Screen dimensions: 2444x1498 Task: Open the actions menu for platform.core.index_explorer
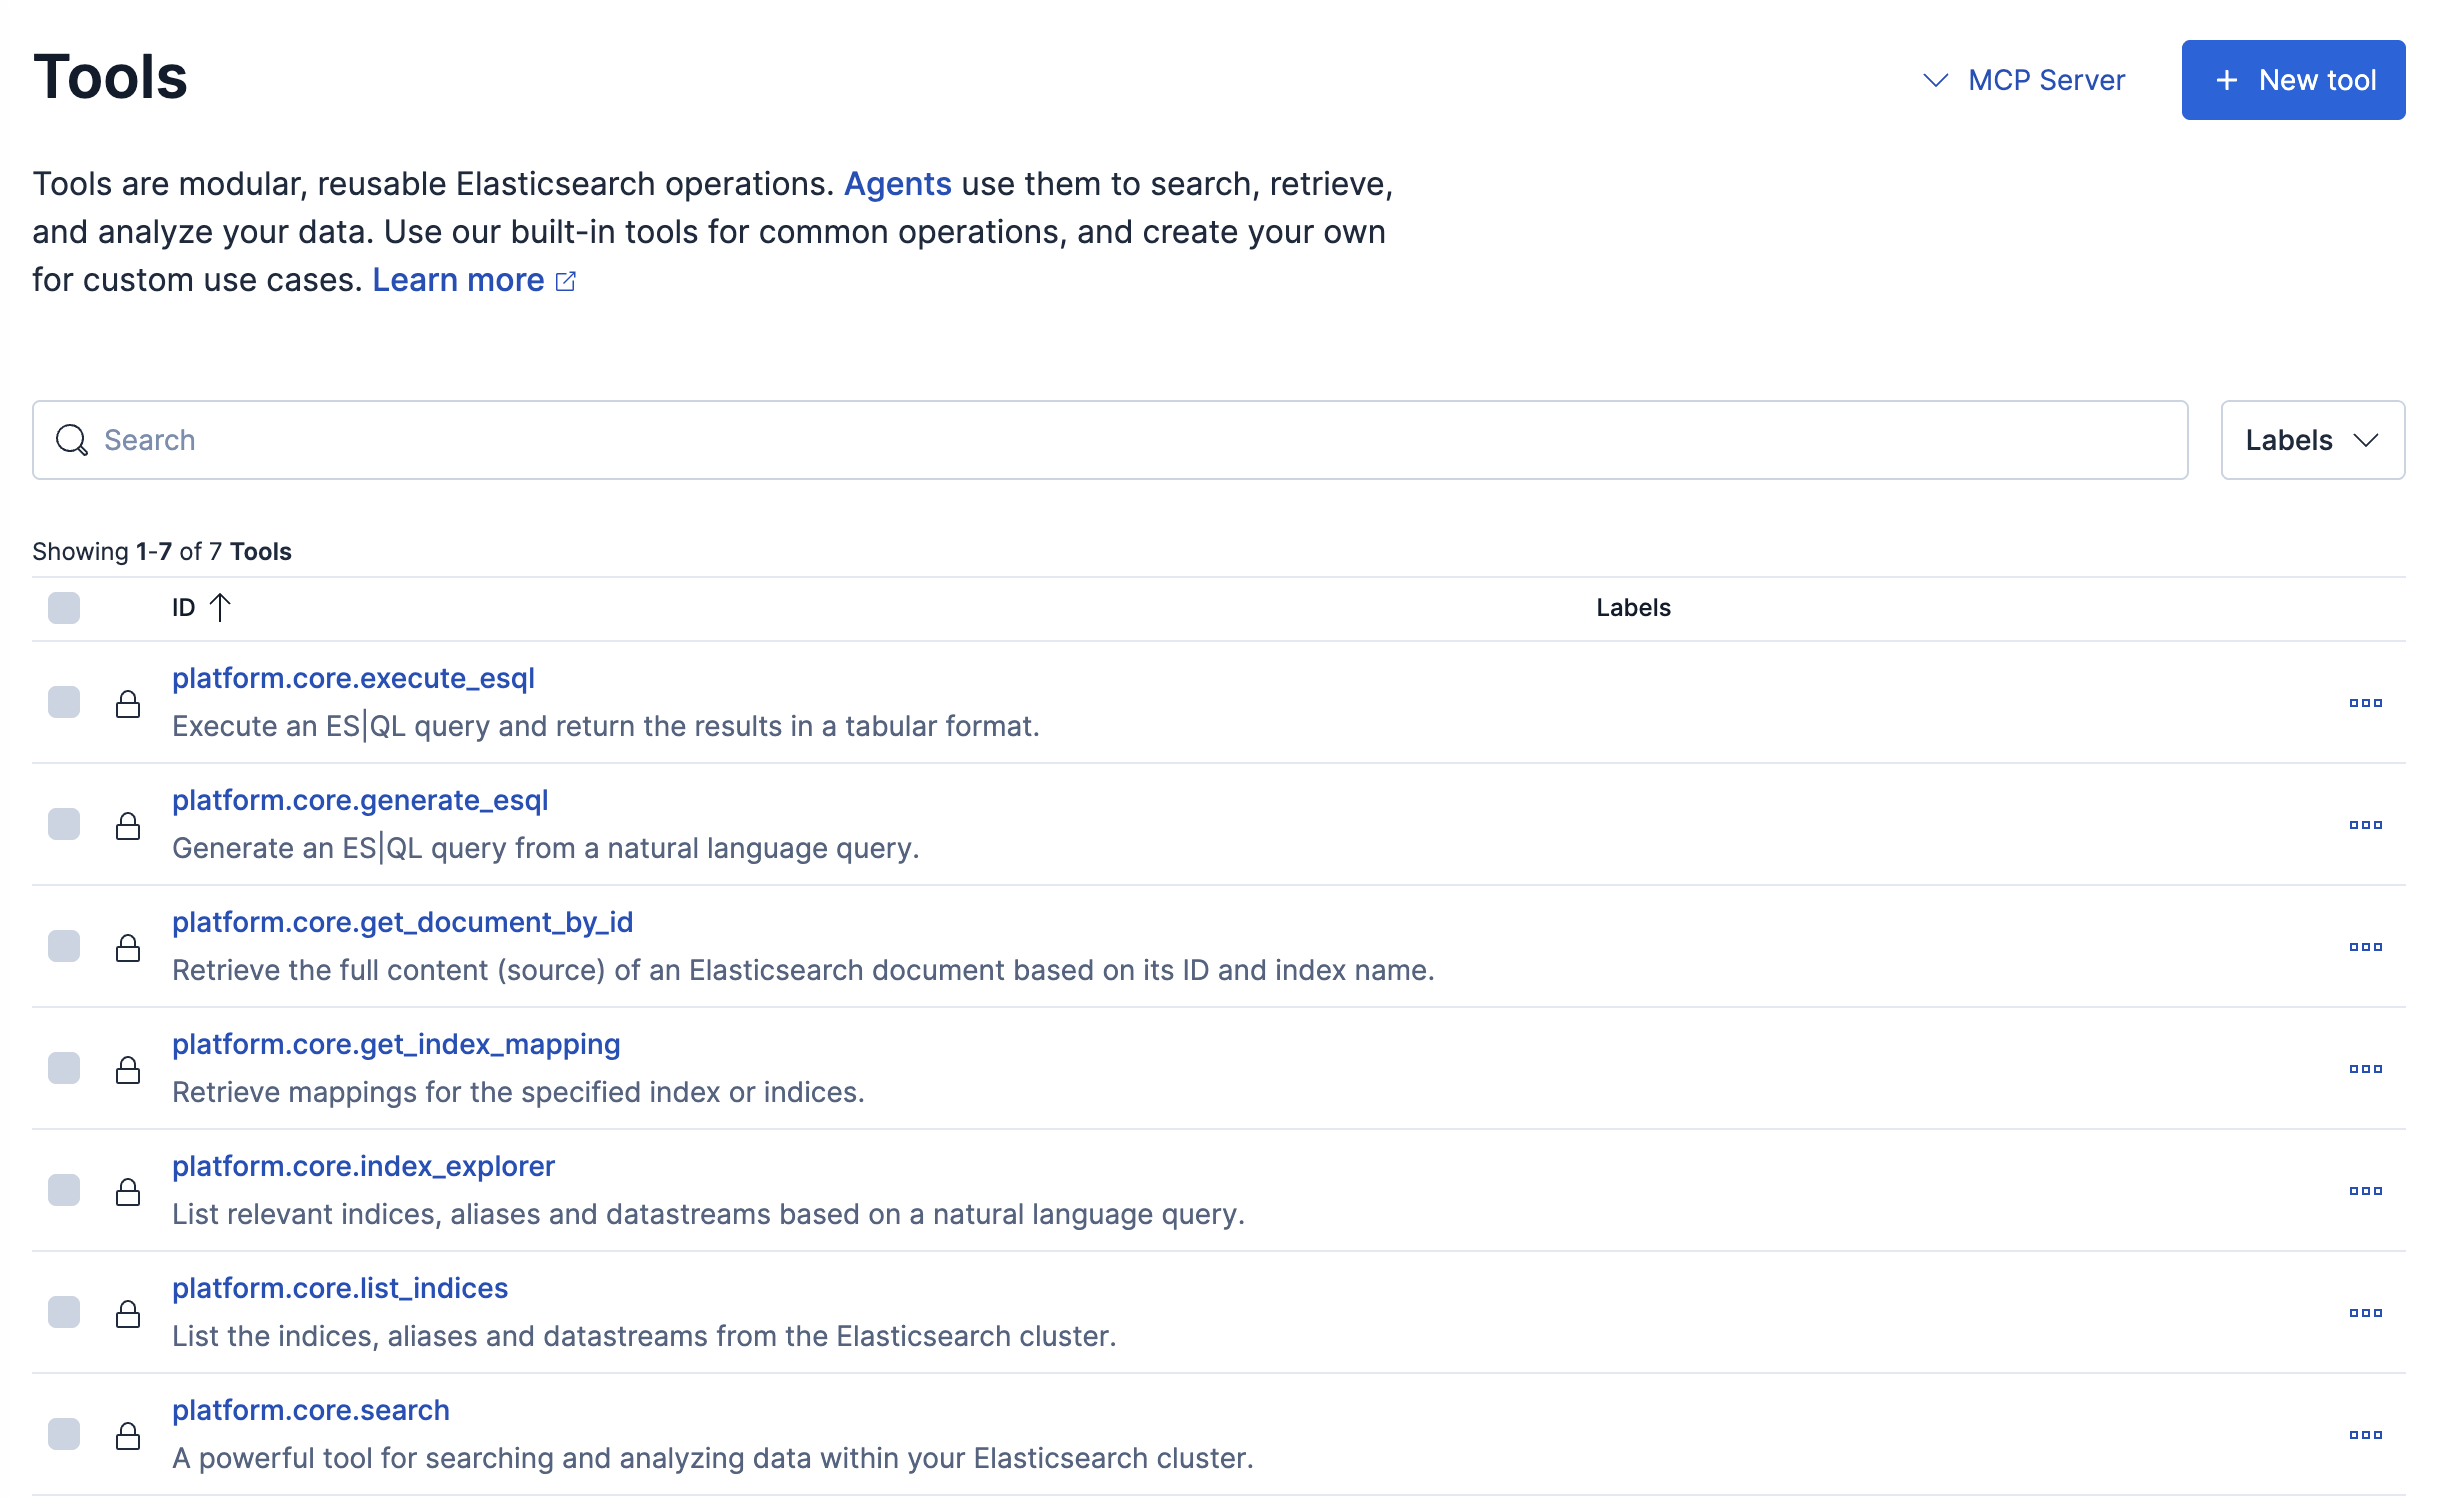tap(2368, 1190)
